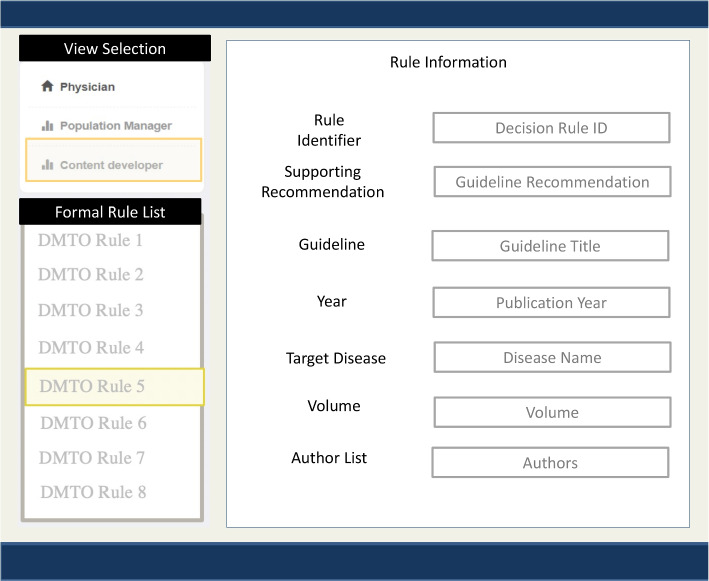Click the Physician home icon
Viewport: 709px width, 581px height.
(x=47, y=87)
